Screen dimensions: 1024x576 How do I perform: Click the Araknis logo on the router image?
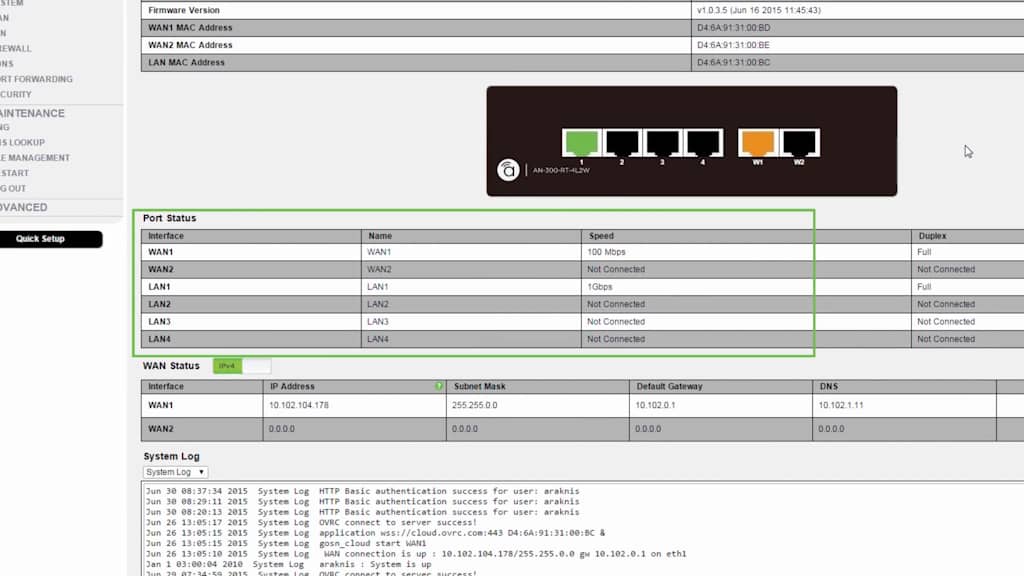pyautogui.click(x=508, y=170)
